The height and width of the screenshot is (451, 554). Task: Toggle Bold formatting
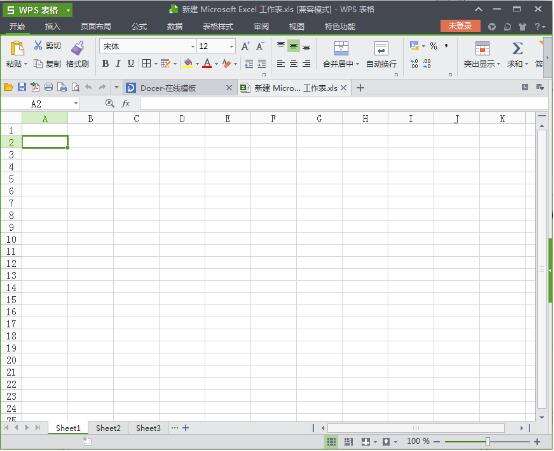[105, 64]
